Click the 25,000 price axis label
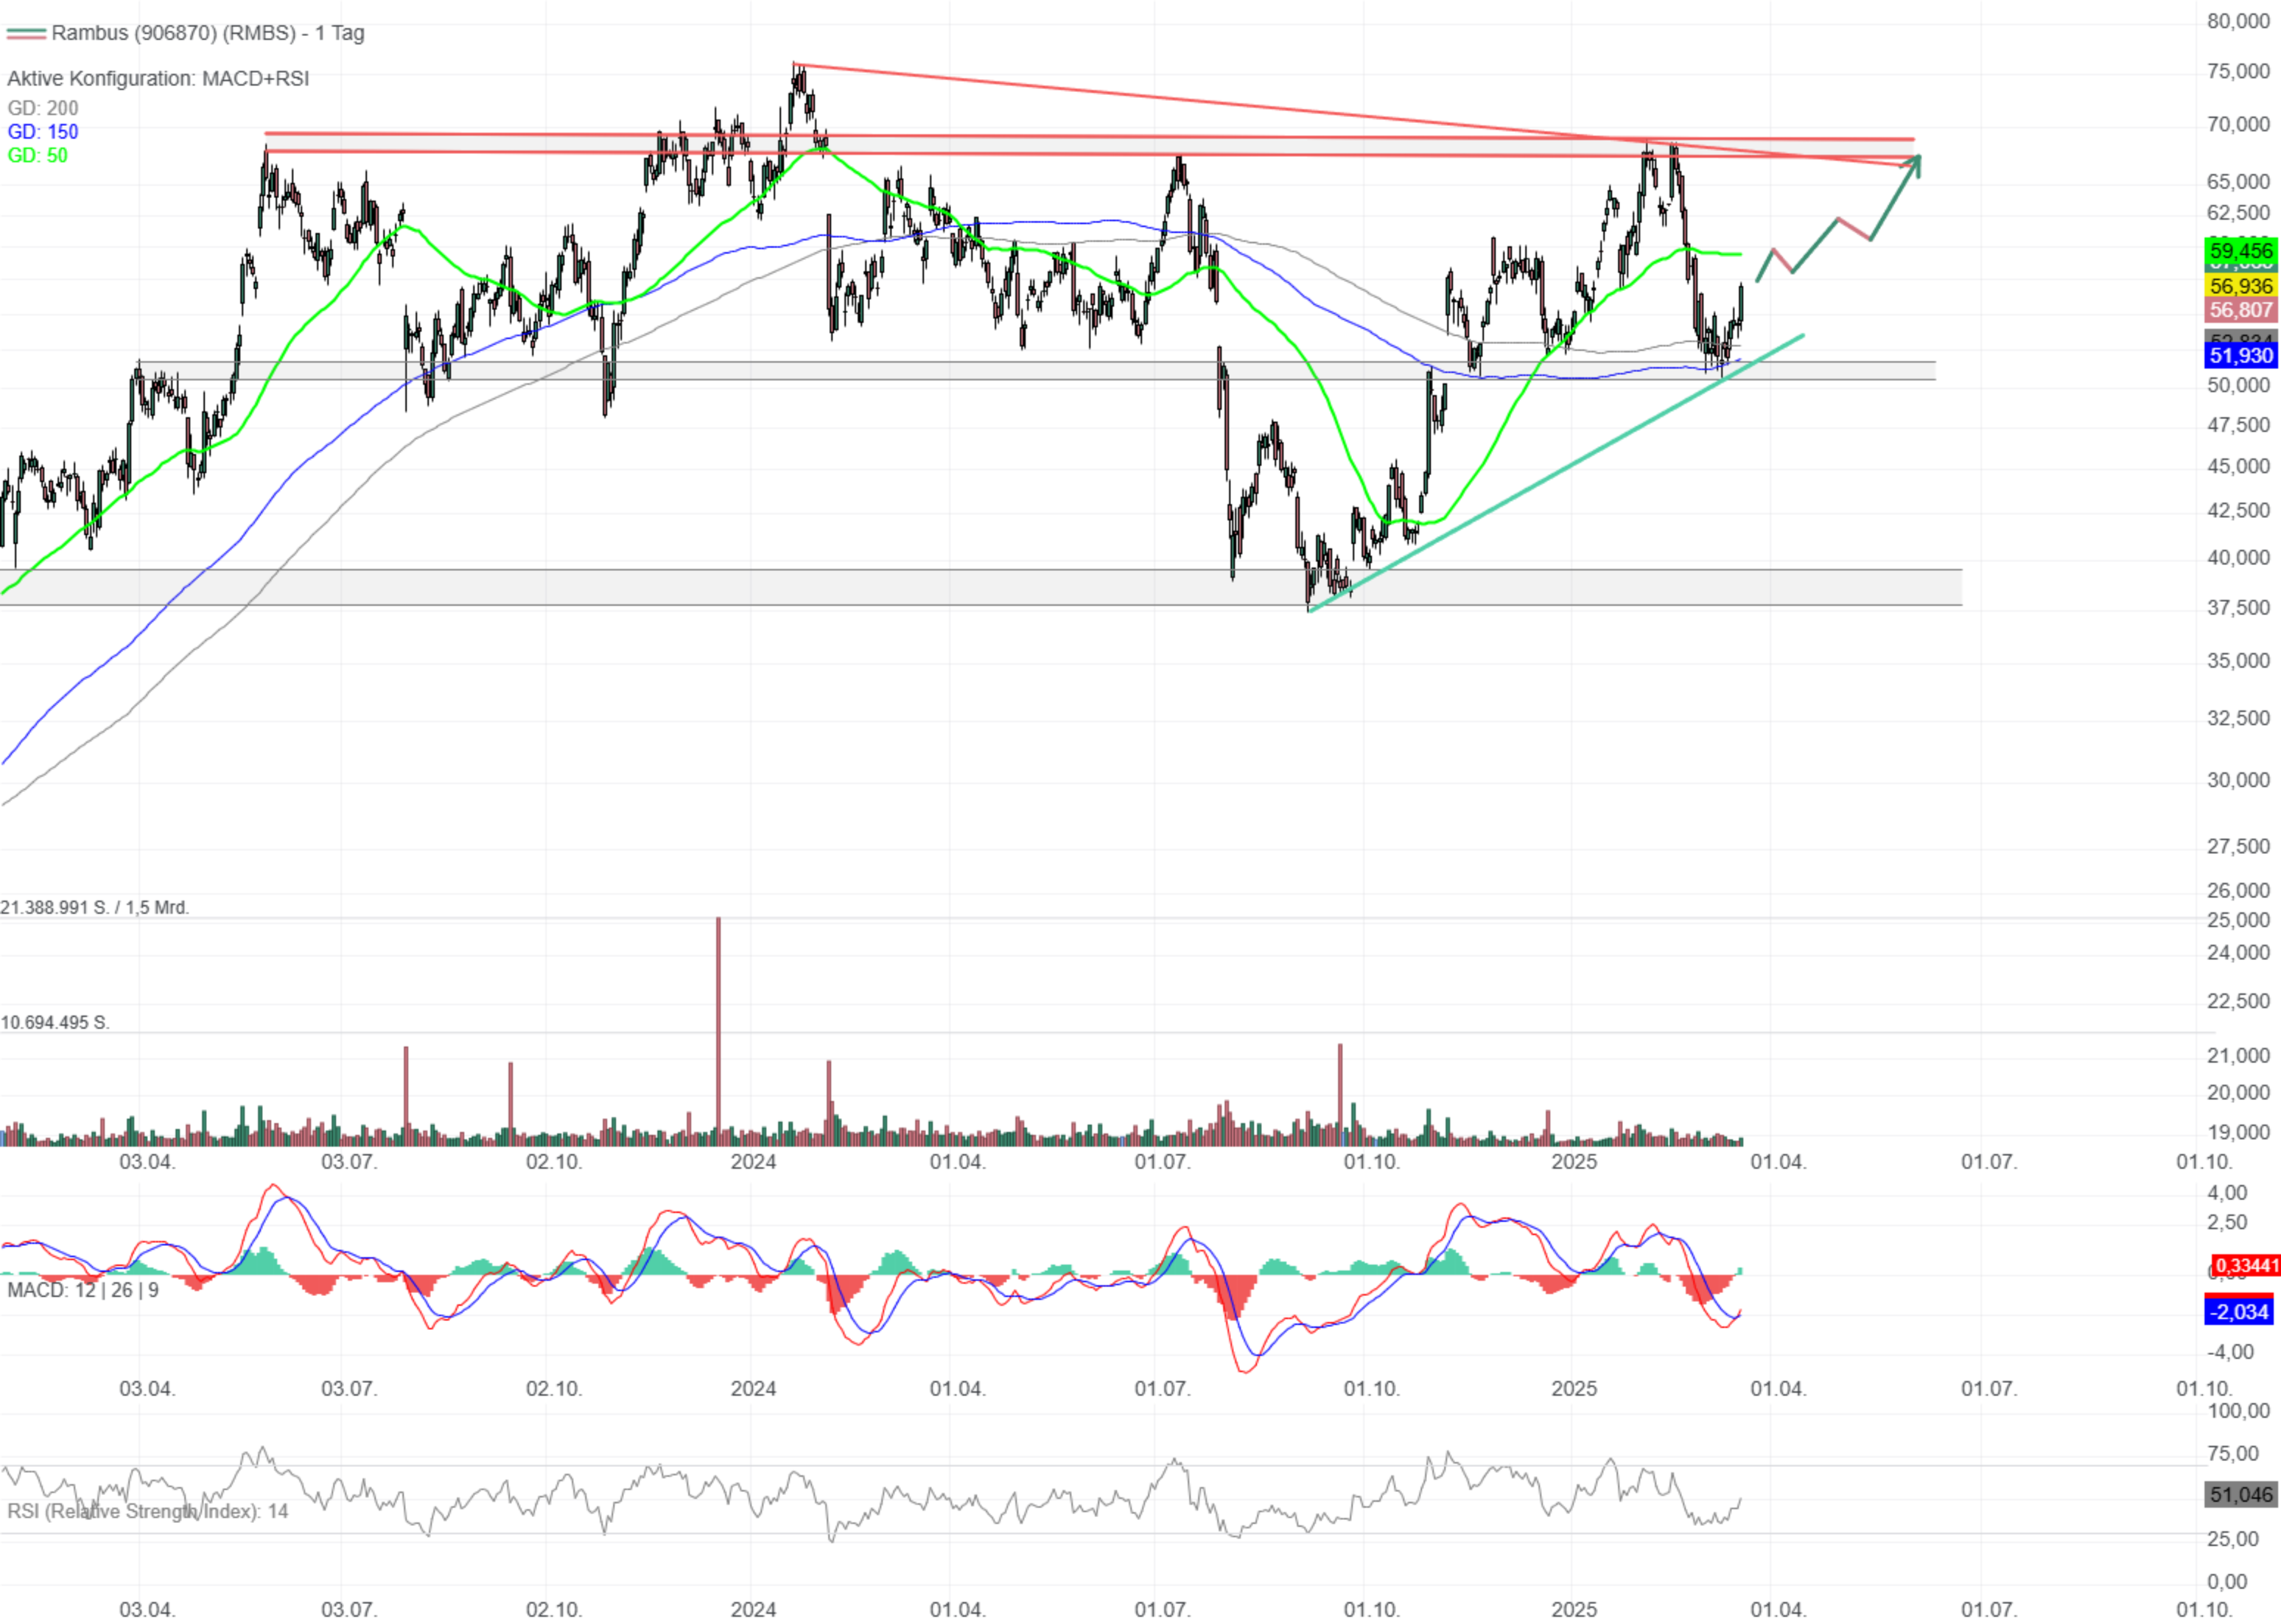The width and height of the screenshot is (2281, 1624). tap(2238, 921)
